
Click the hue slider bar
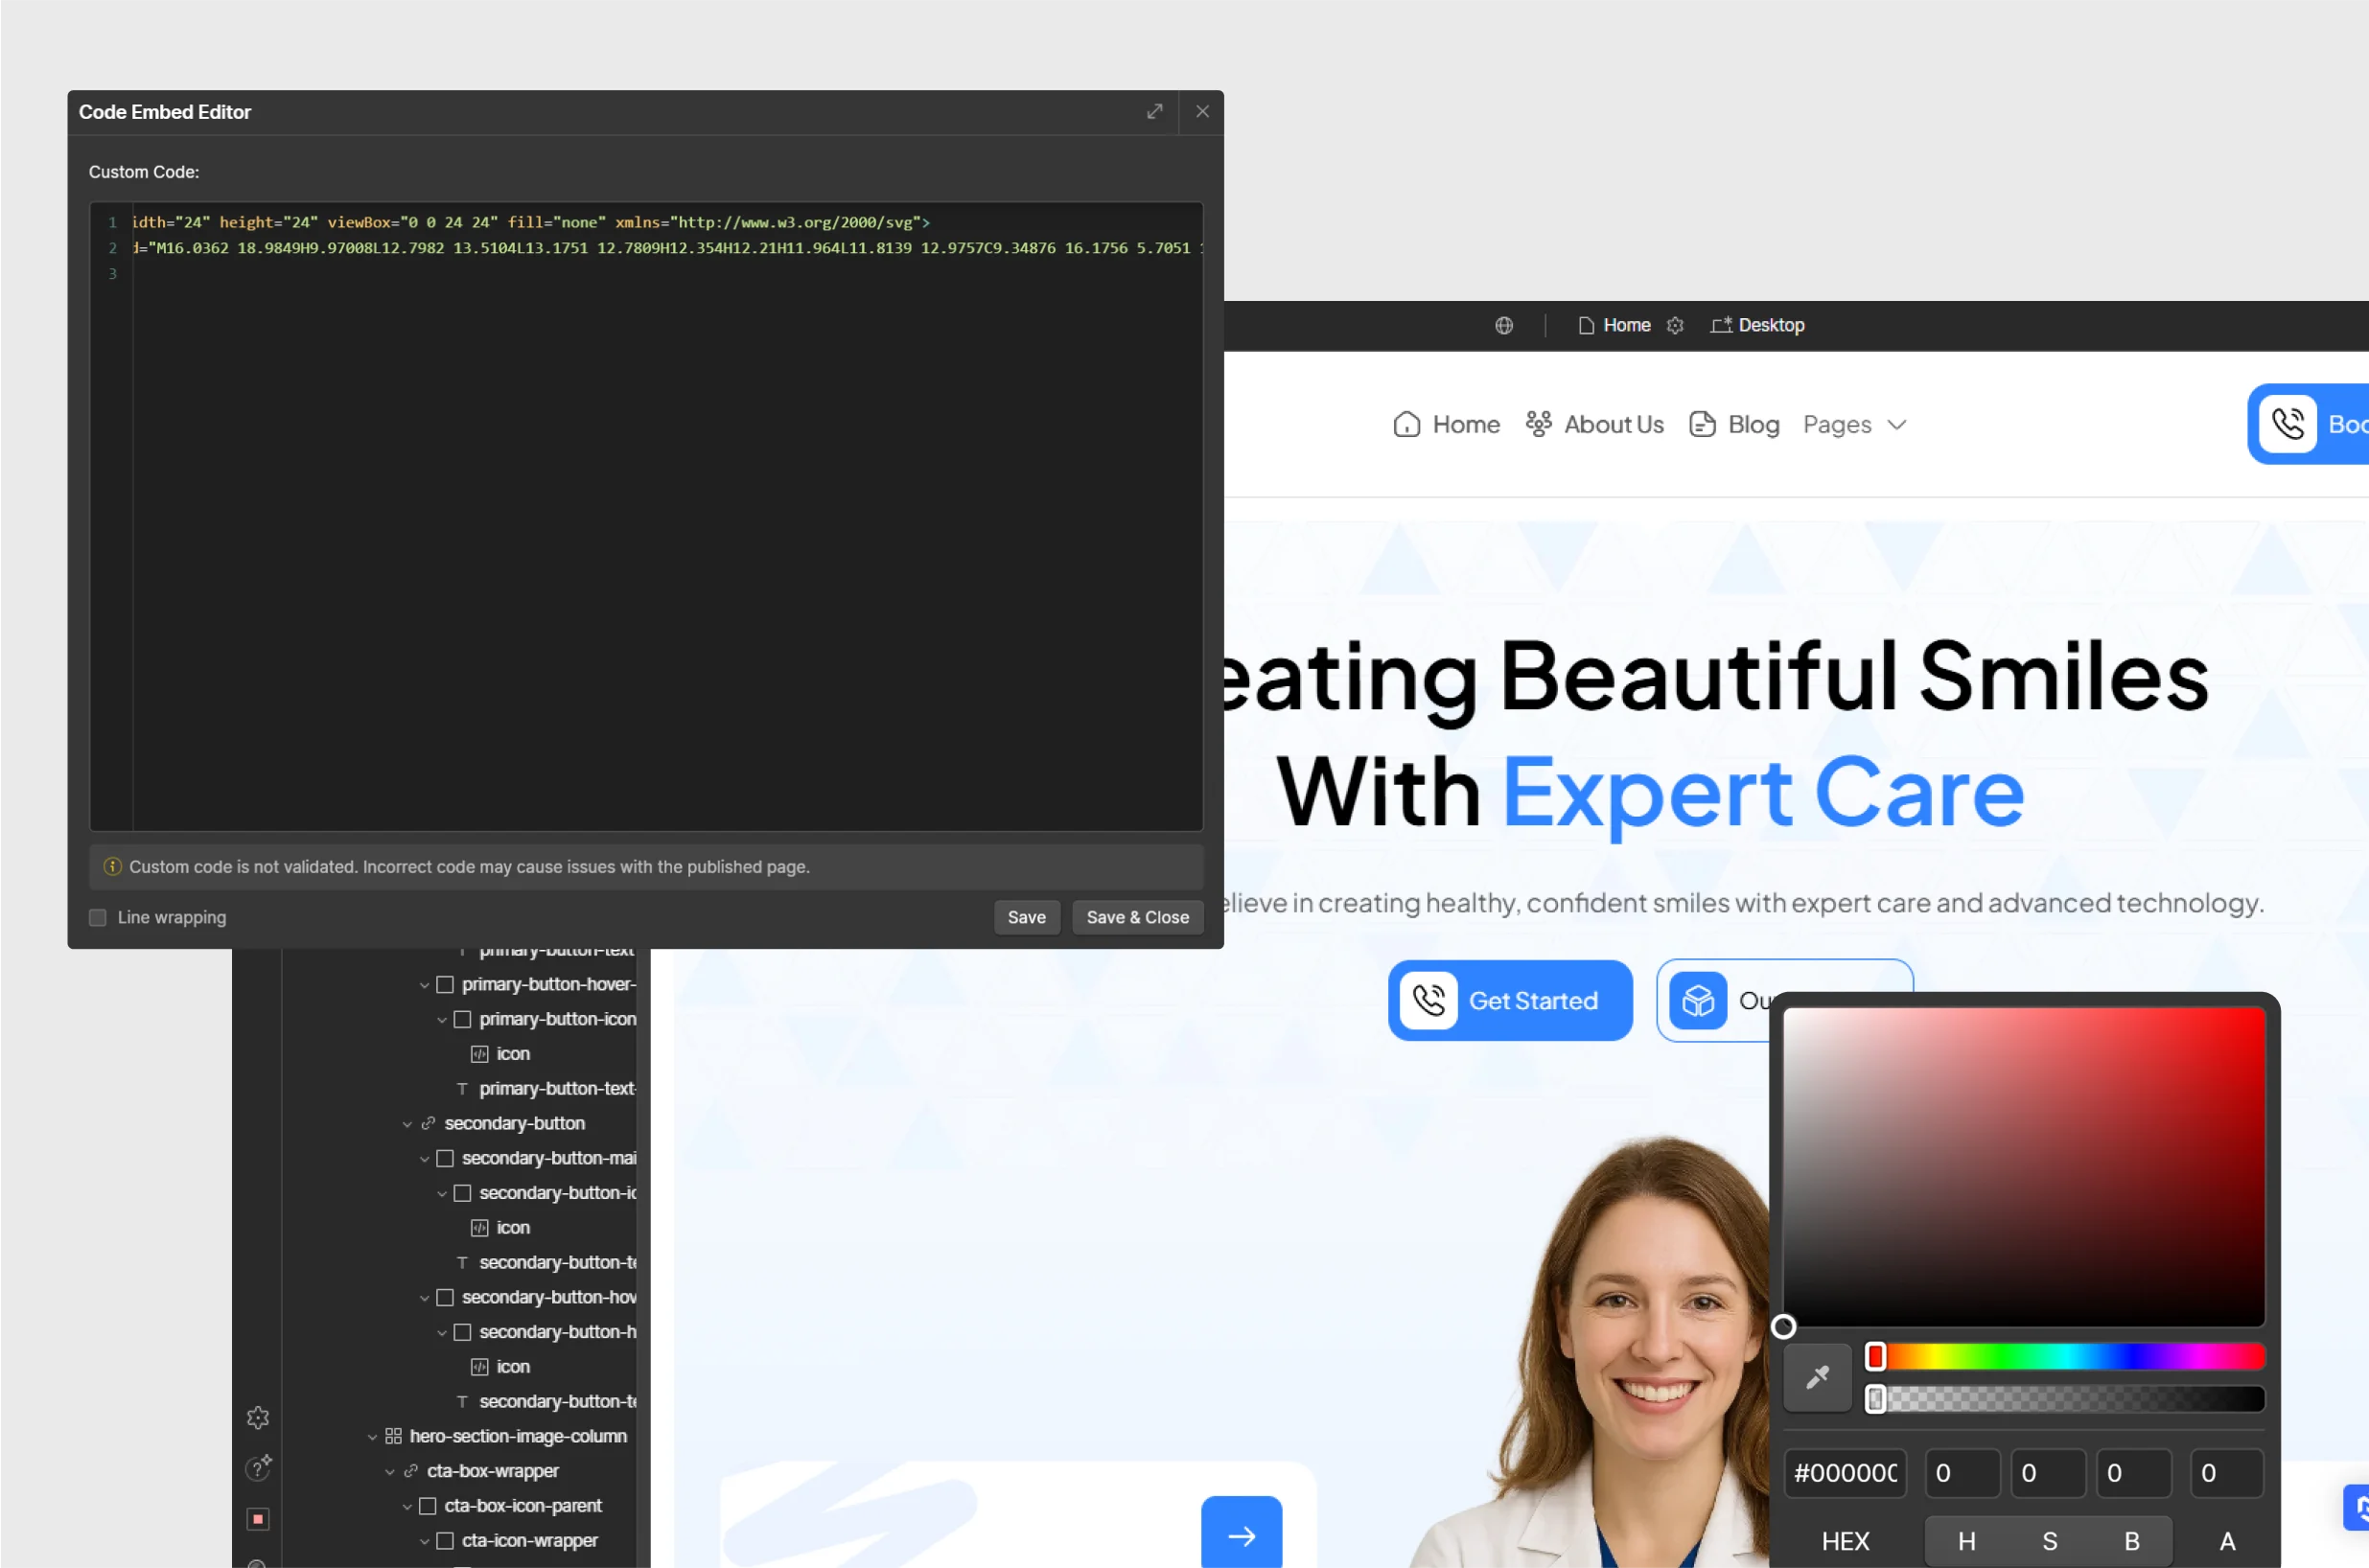pos(2065,1356)
